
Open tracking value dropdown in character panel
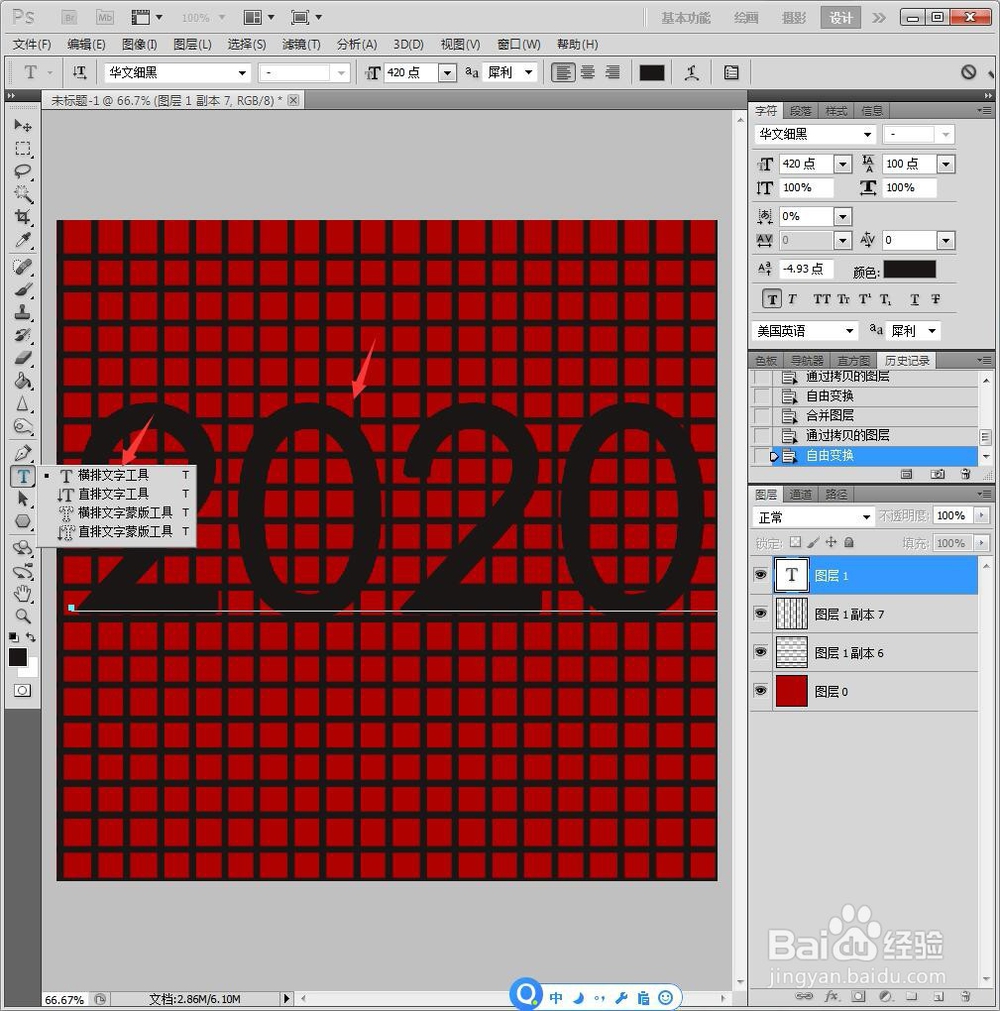(x=946, y=240)
